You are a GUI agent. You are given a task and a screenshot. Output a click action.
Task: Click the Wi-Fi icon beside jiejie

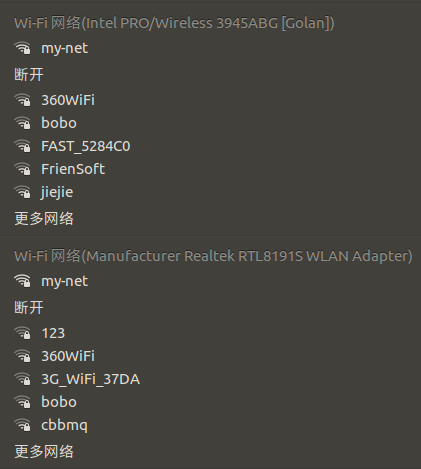[x=22, y=192]
